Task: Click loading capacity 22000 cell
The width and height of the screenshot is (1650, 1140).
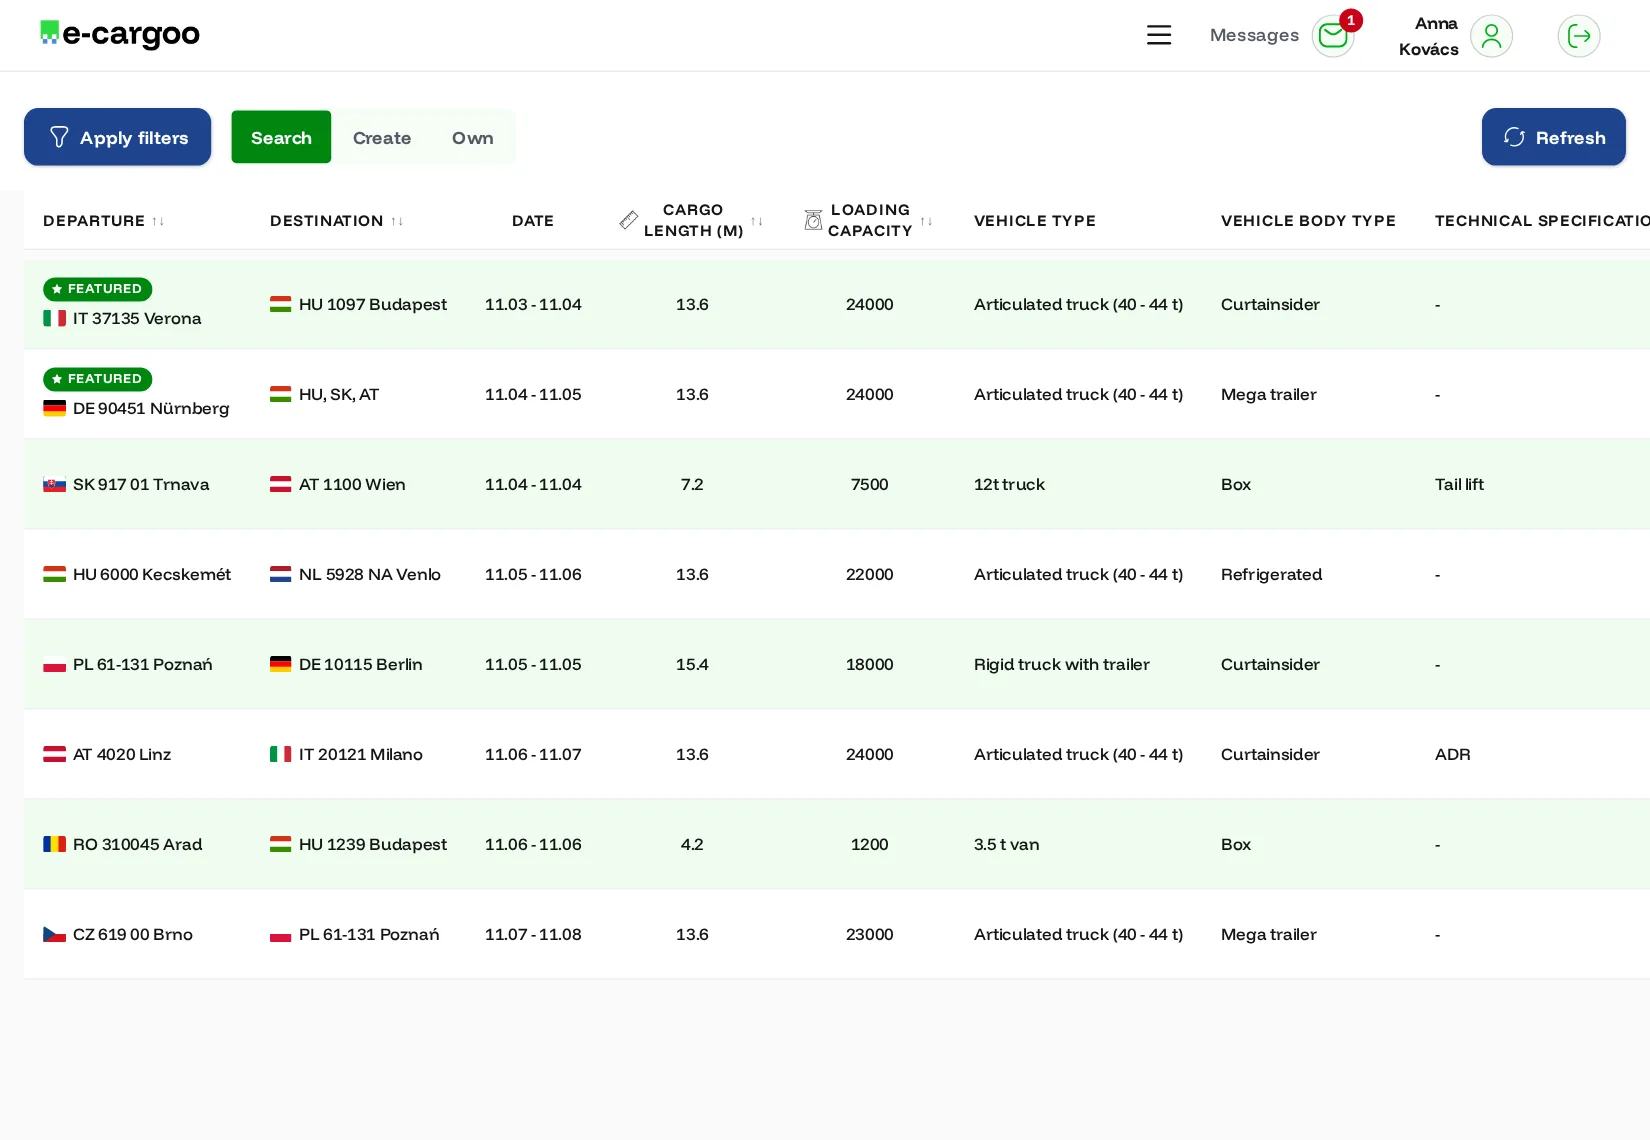Action: [x=869, y=574]
